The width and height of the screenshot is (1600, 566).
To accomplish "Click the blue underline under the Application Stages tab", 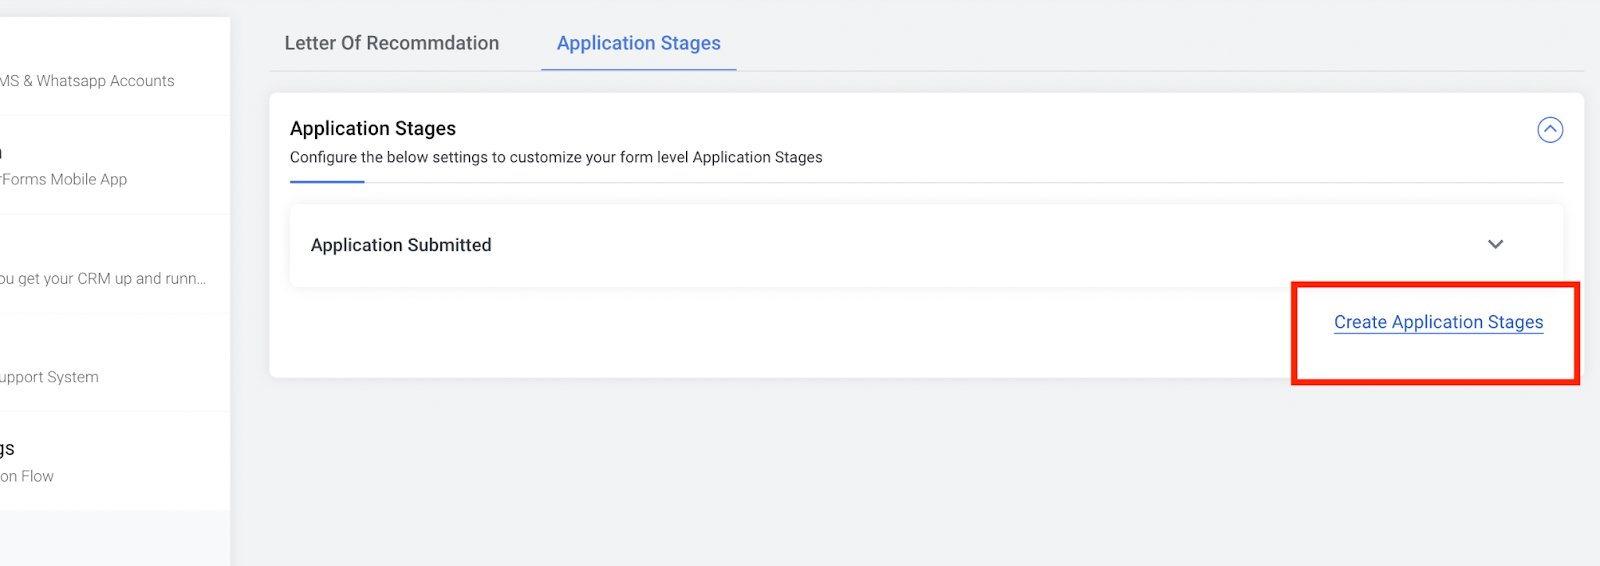I will (x=638, y=69).
